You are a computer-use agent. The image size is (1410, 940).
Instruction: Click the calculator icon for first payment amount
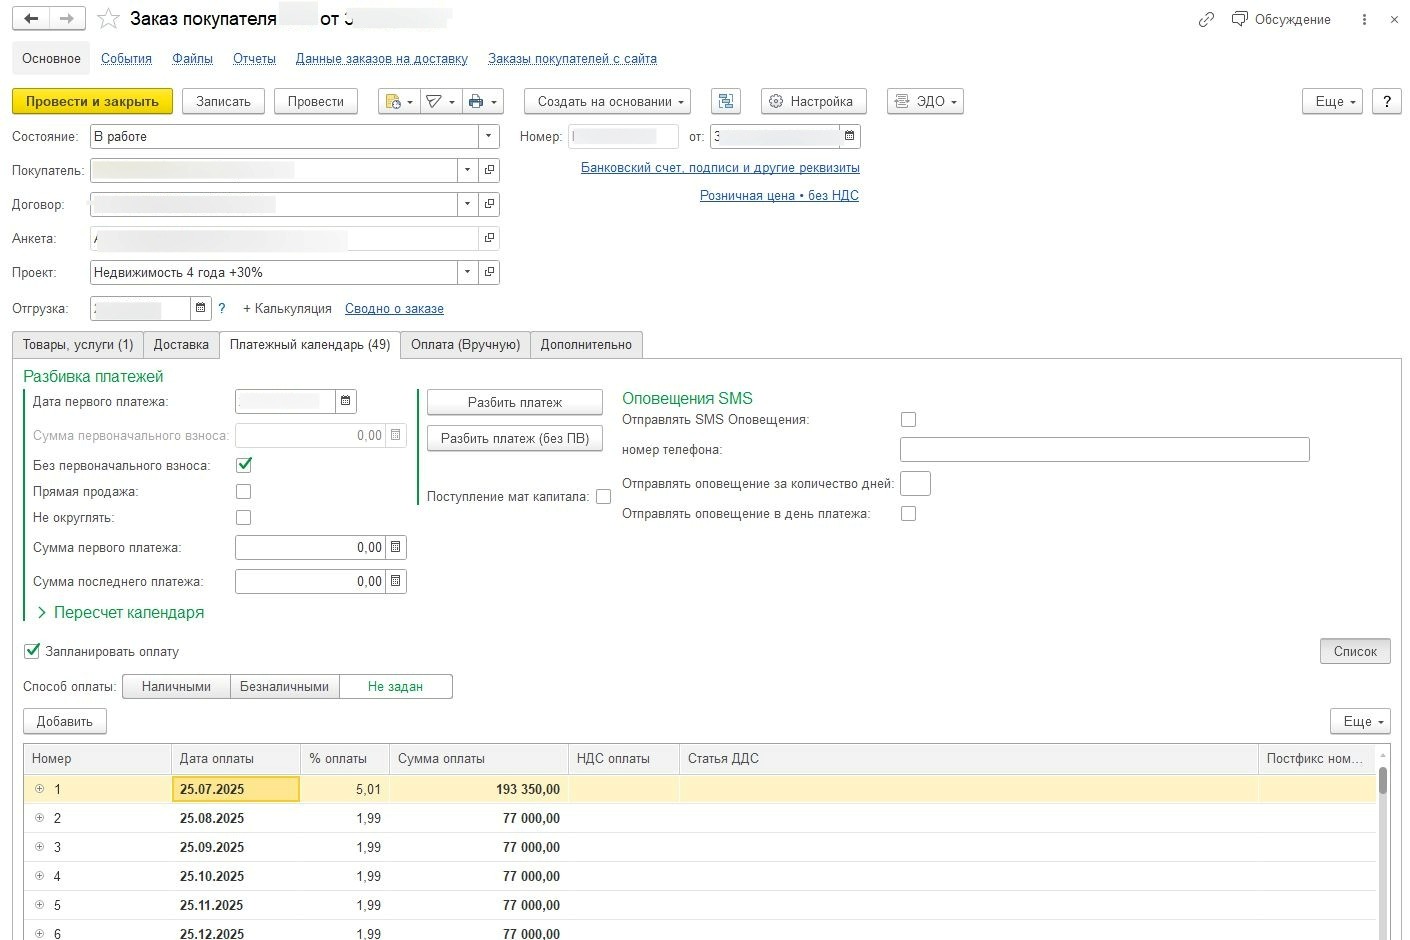395,547
